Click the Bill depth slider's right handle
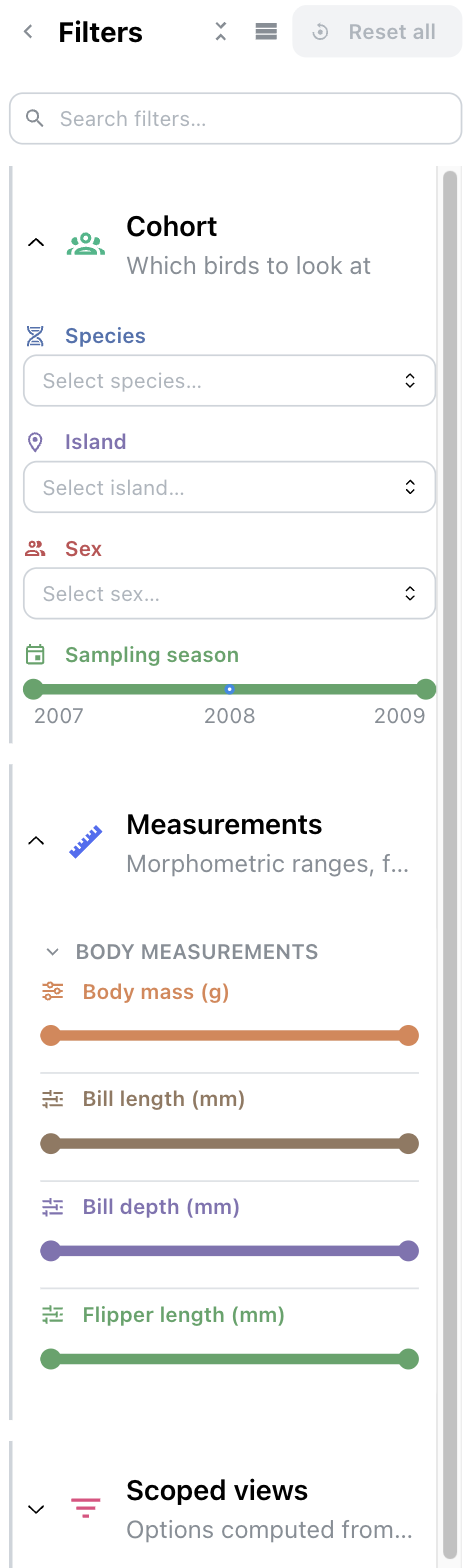This screenshot has height=1568, width=471. (408, 1250)
